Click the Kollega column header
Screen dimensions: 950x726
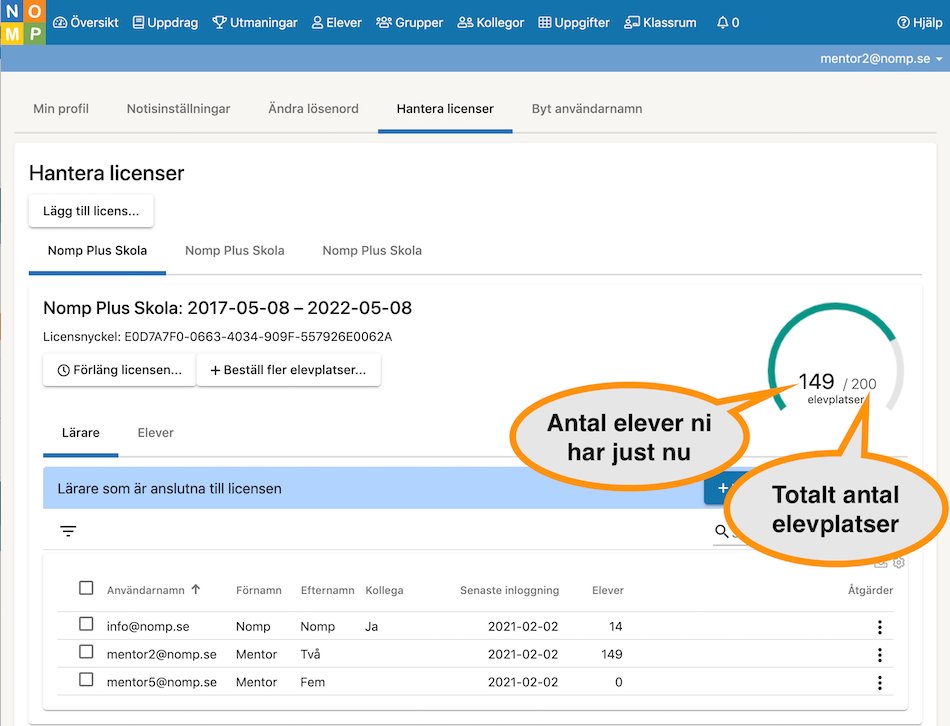click(x=384, y=590)
